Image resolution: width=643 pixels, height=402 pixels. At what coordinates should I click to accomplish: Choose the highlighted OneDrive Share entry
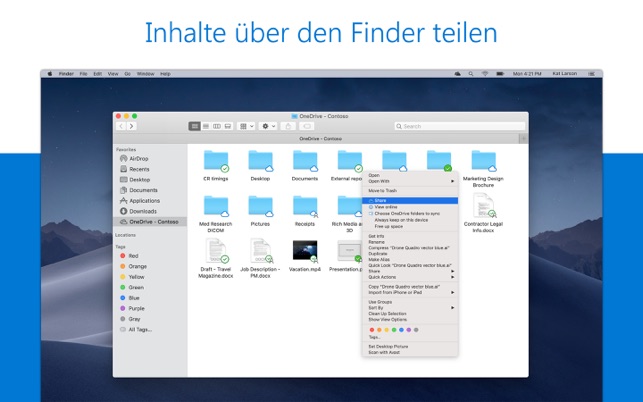(x=410, y=201)
